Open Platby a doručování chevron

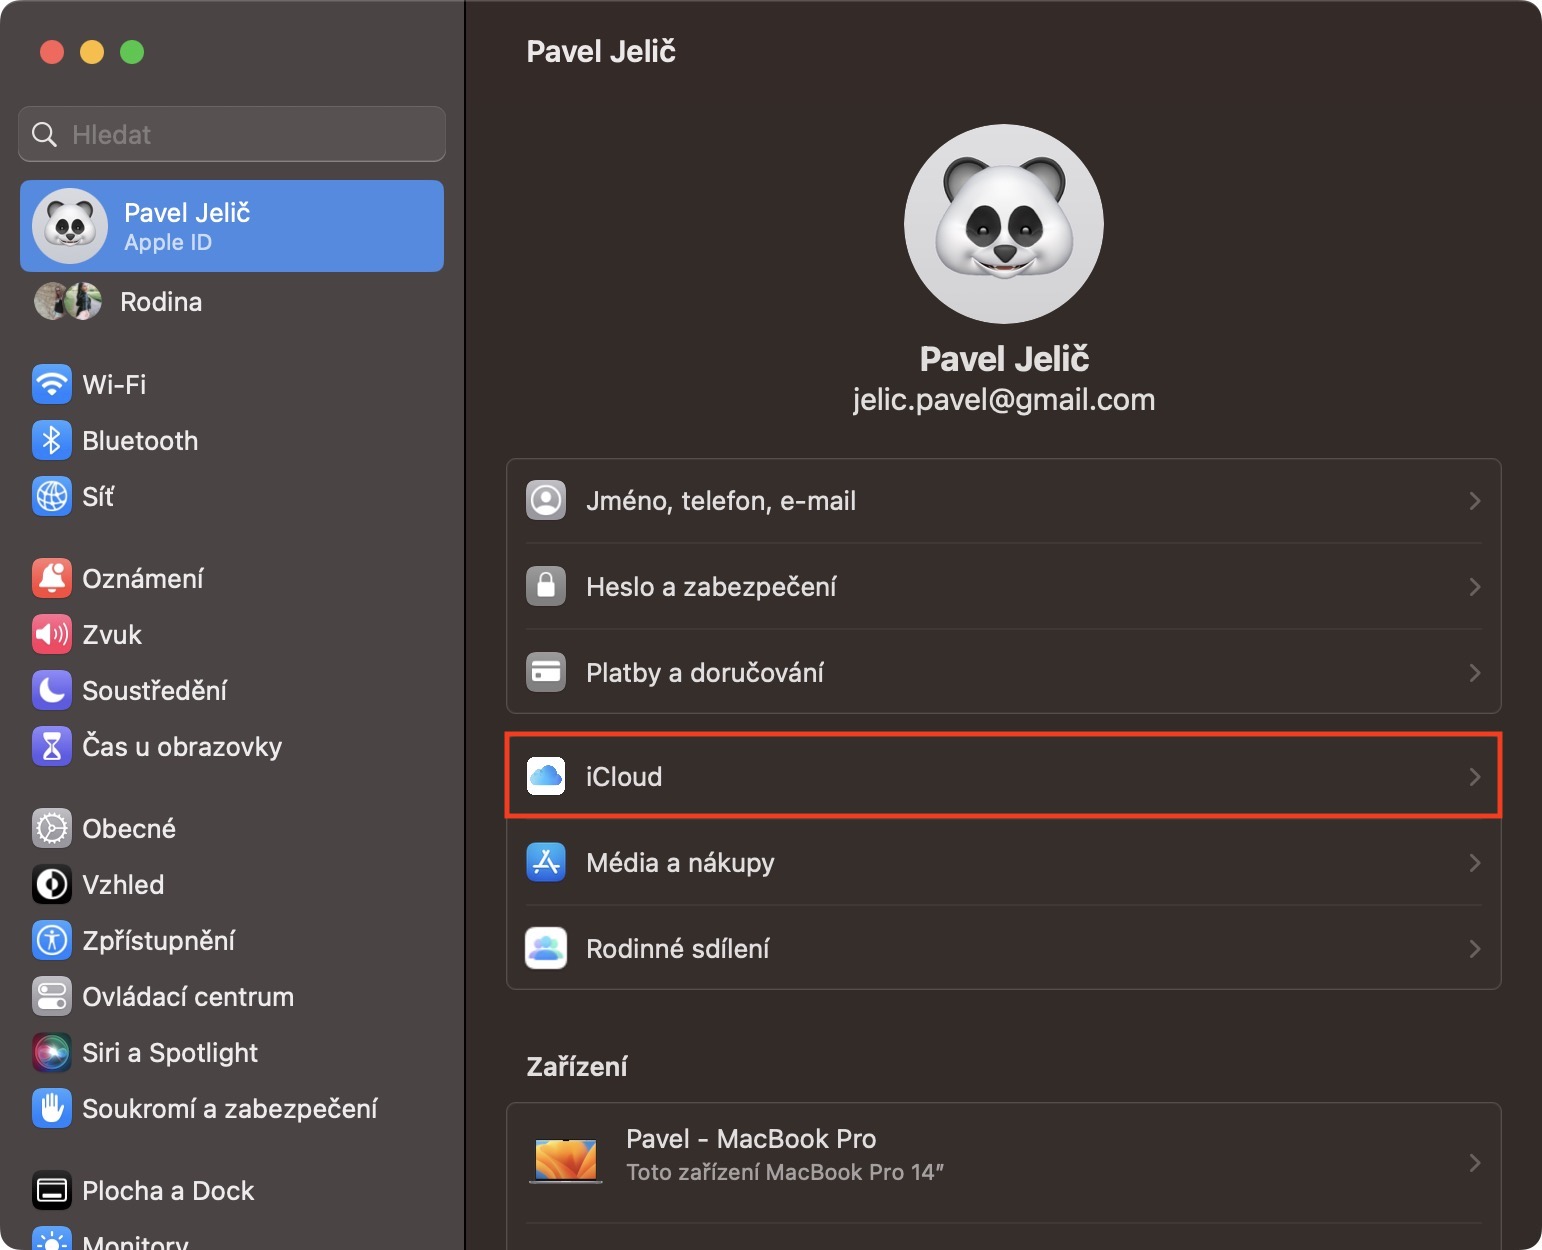tap(1474, 672)
